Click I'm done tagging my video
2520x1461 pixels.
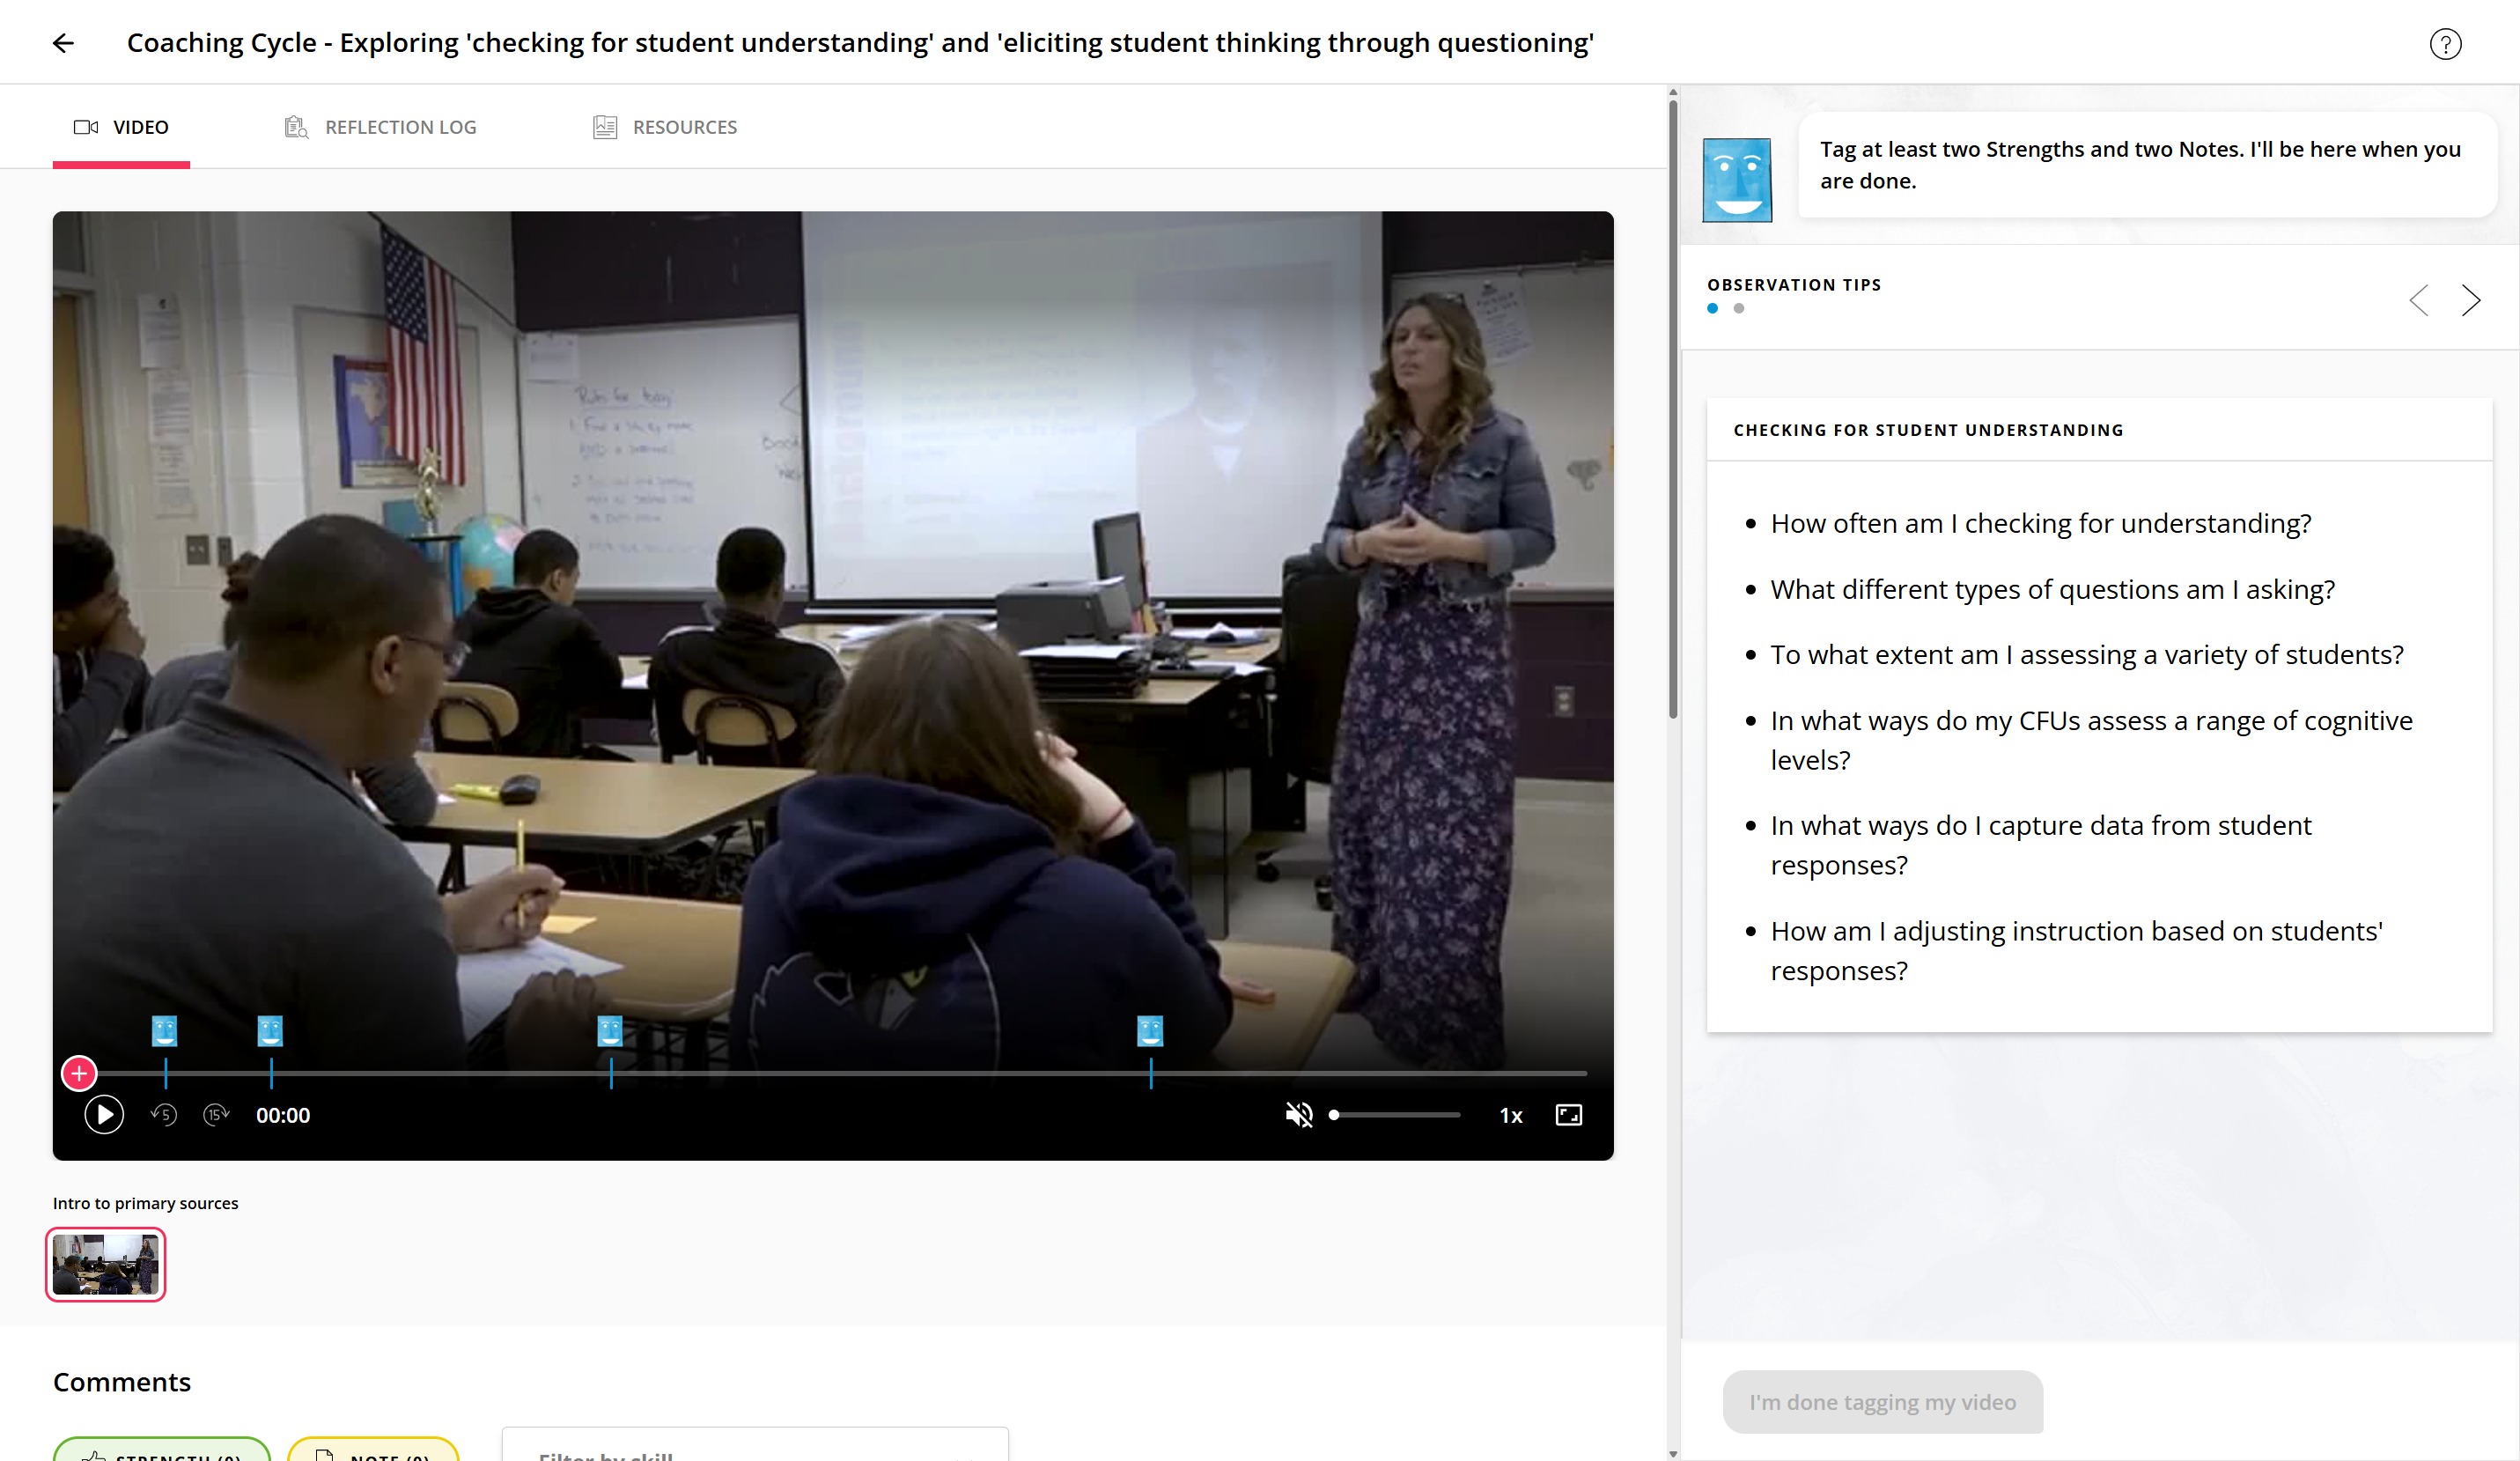(1882, 1402)
